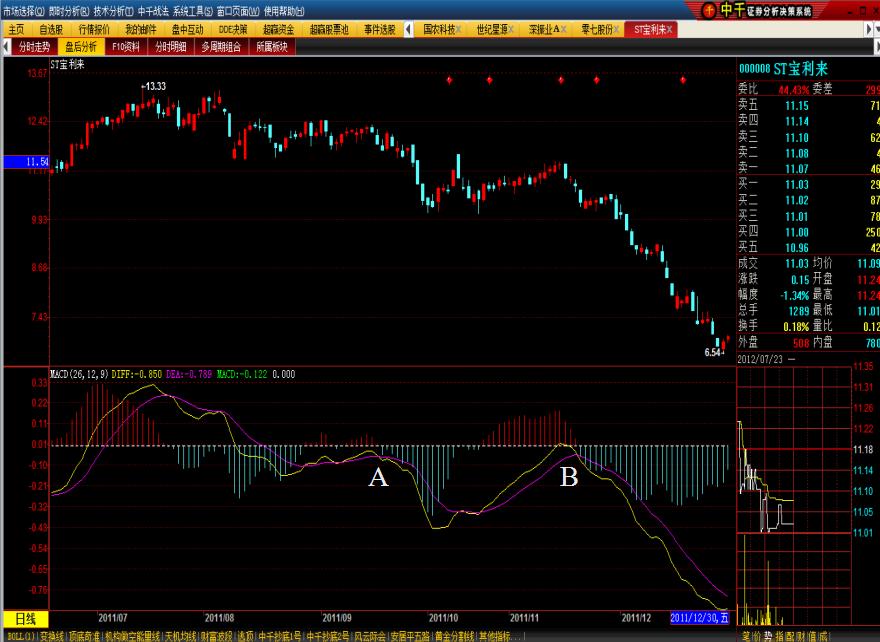Close the ST宝利来 stock tab
The image size is (880, 642).
point(670,30)
